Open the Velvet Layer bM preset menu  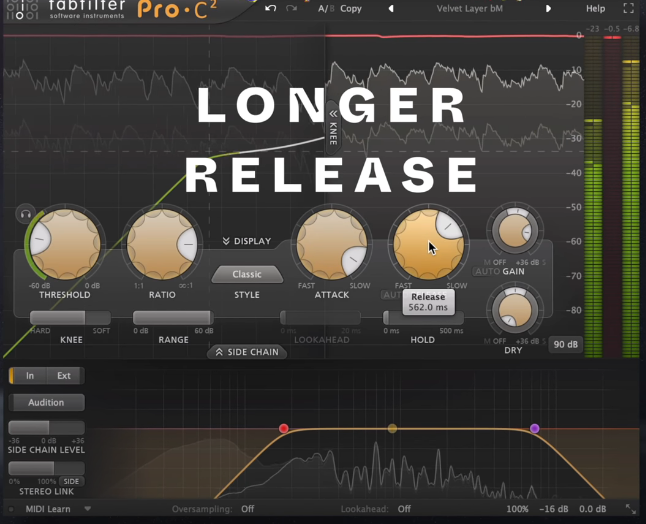469,9
